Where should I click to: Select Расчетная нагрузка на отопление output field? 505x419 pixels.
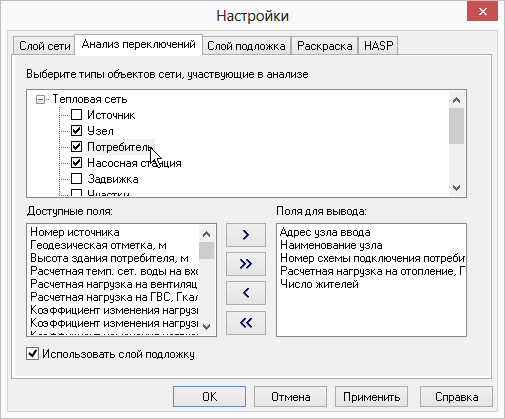[x=372, y=271]
